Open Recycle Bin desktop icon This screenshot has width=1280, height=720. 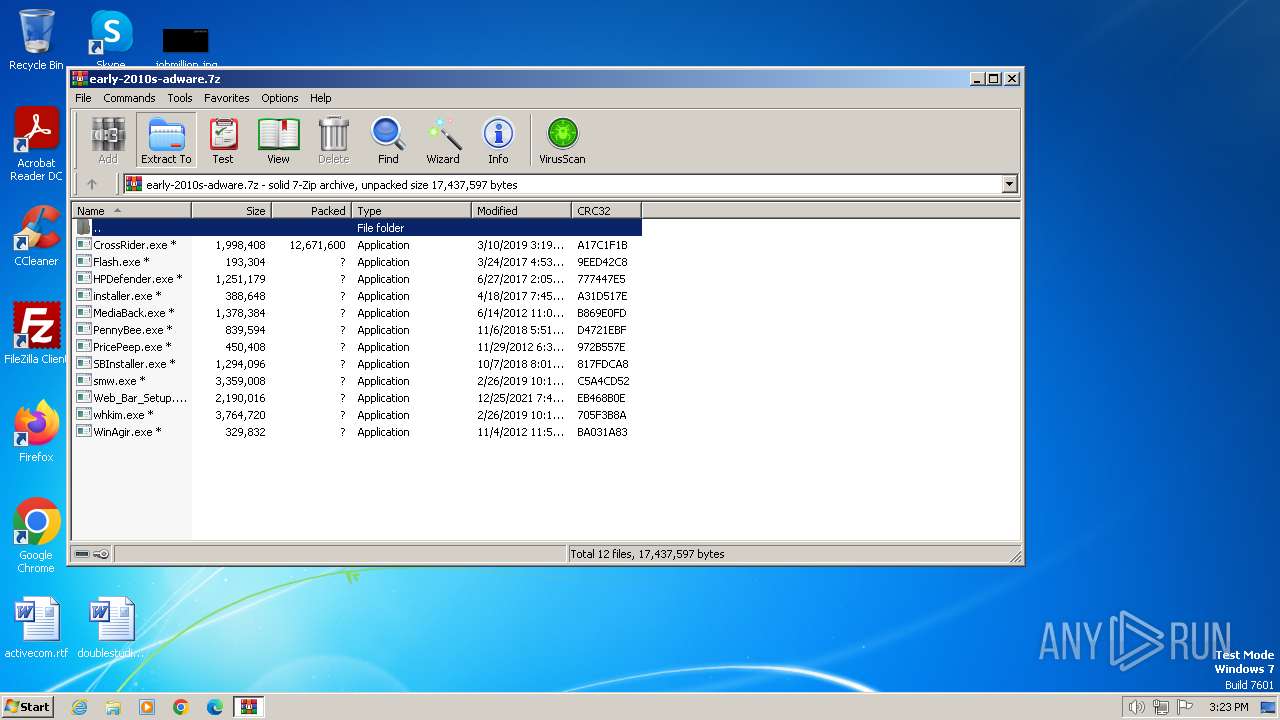tap(36, 40)
